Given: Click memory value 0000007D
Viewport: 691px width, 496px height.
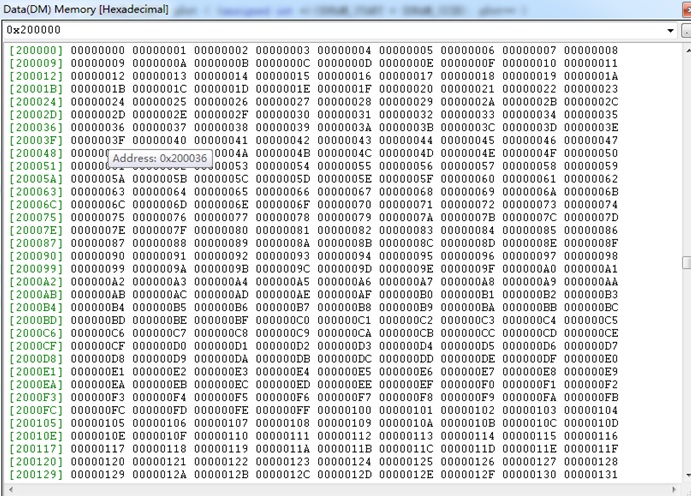Looking at the screenshot, I should 591,217.
